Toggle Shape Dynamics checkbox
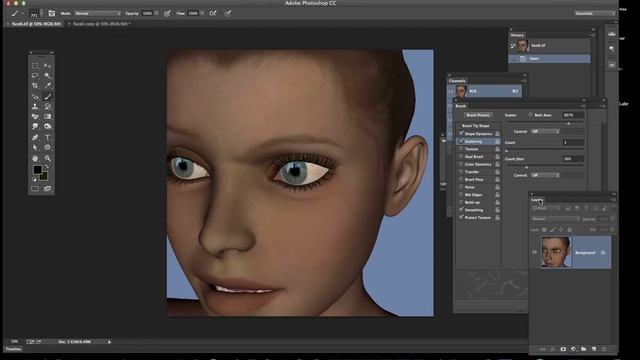 click(x=461, y=133)
